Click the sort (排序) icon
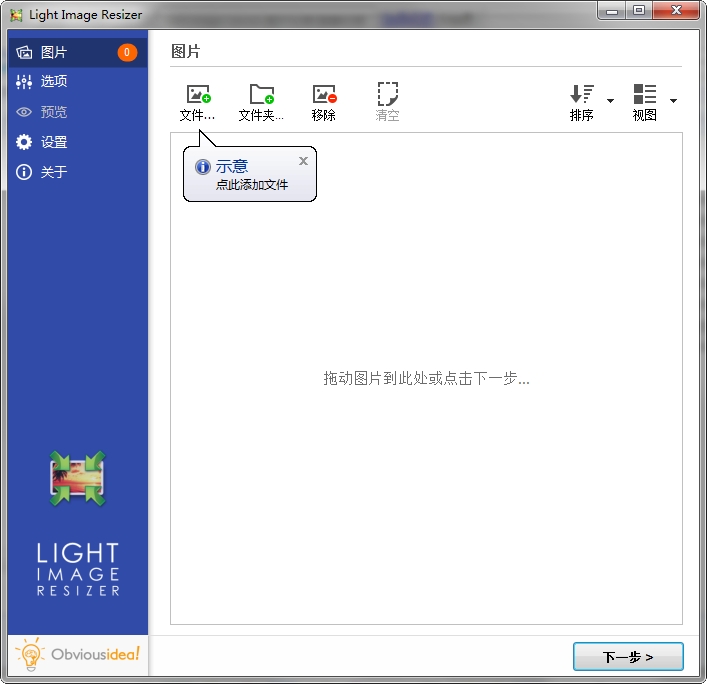The height and width of the screenshot is (684, 707). [582, 95]
